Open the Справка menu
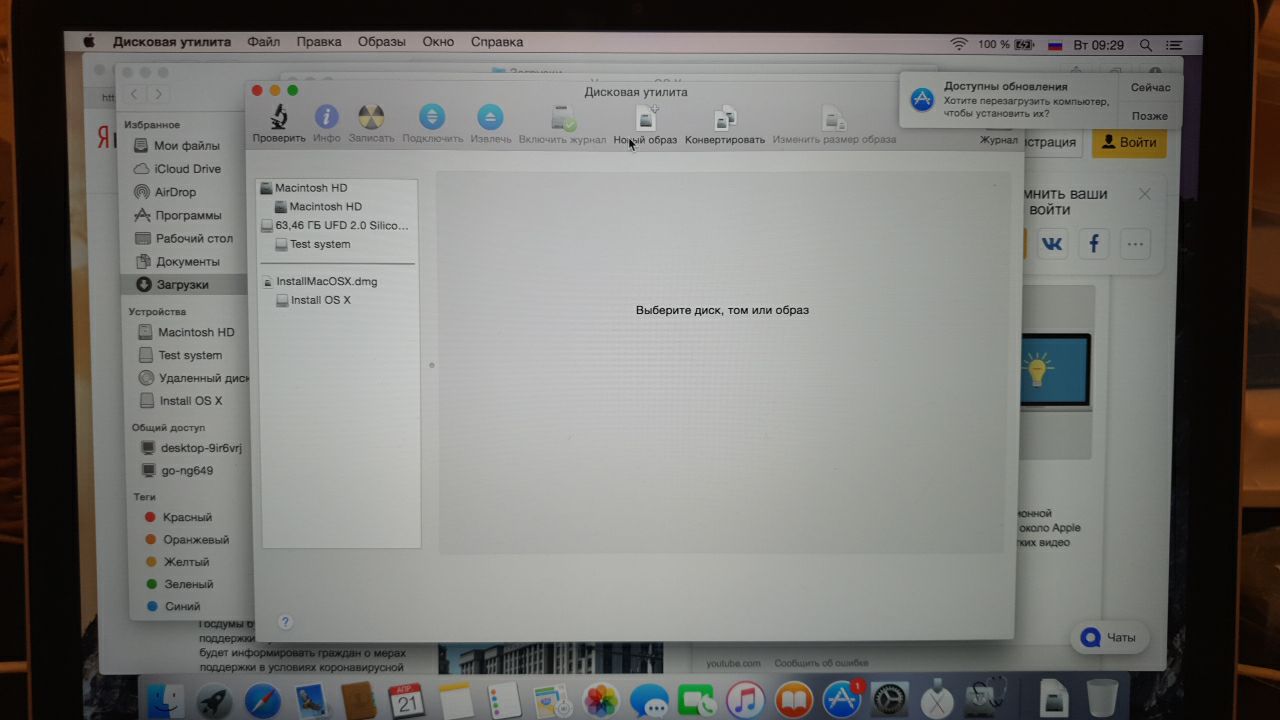This screenshot has height=720, width=1280. pos(497,42)
